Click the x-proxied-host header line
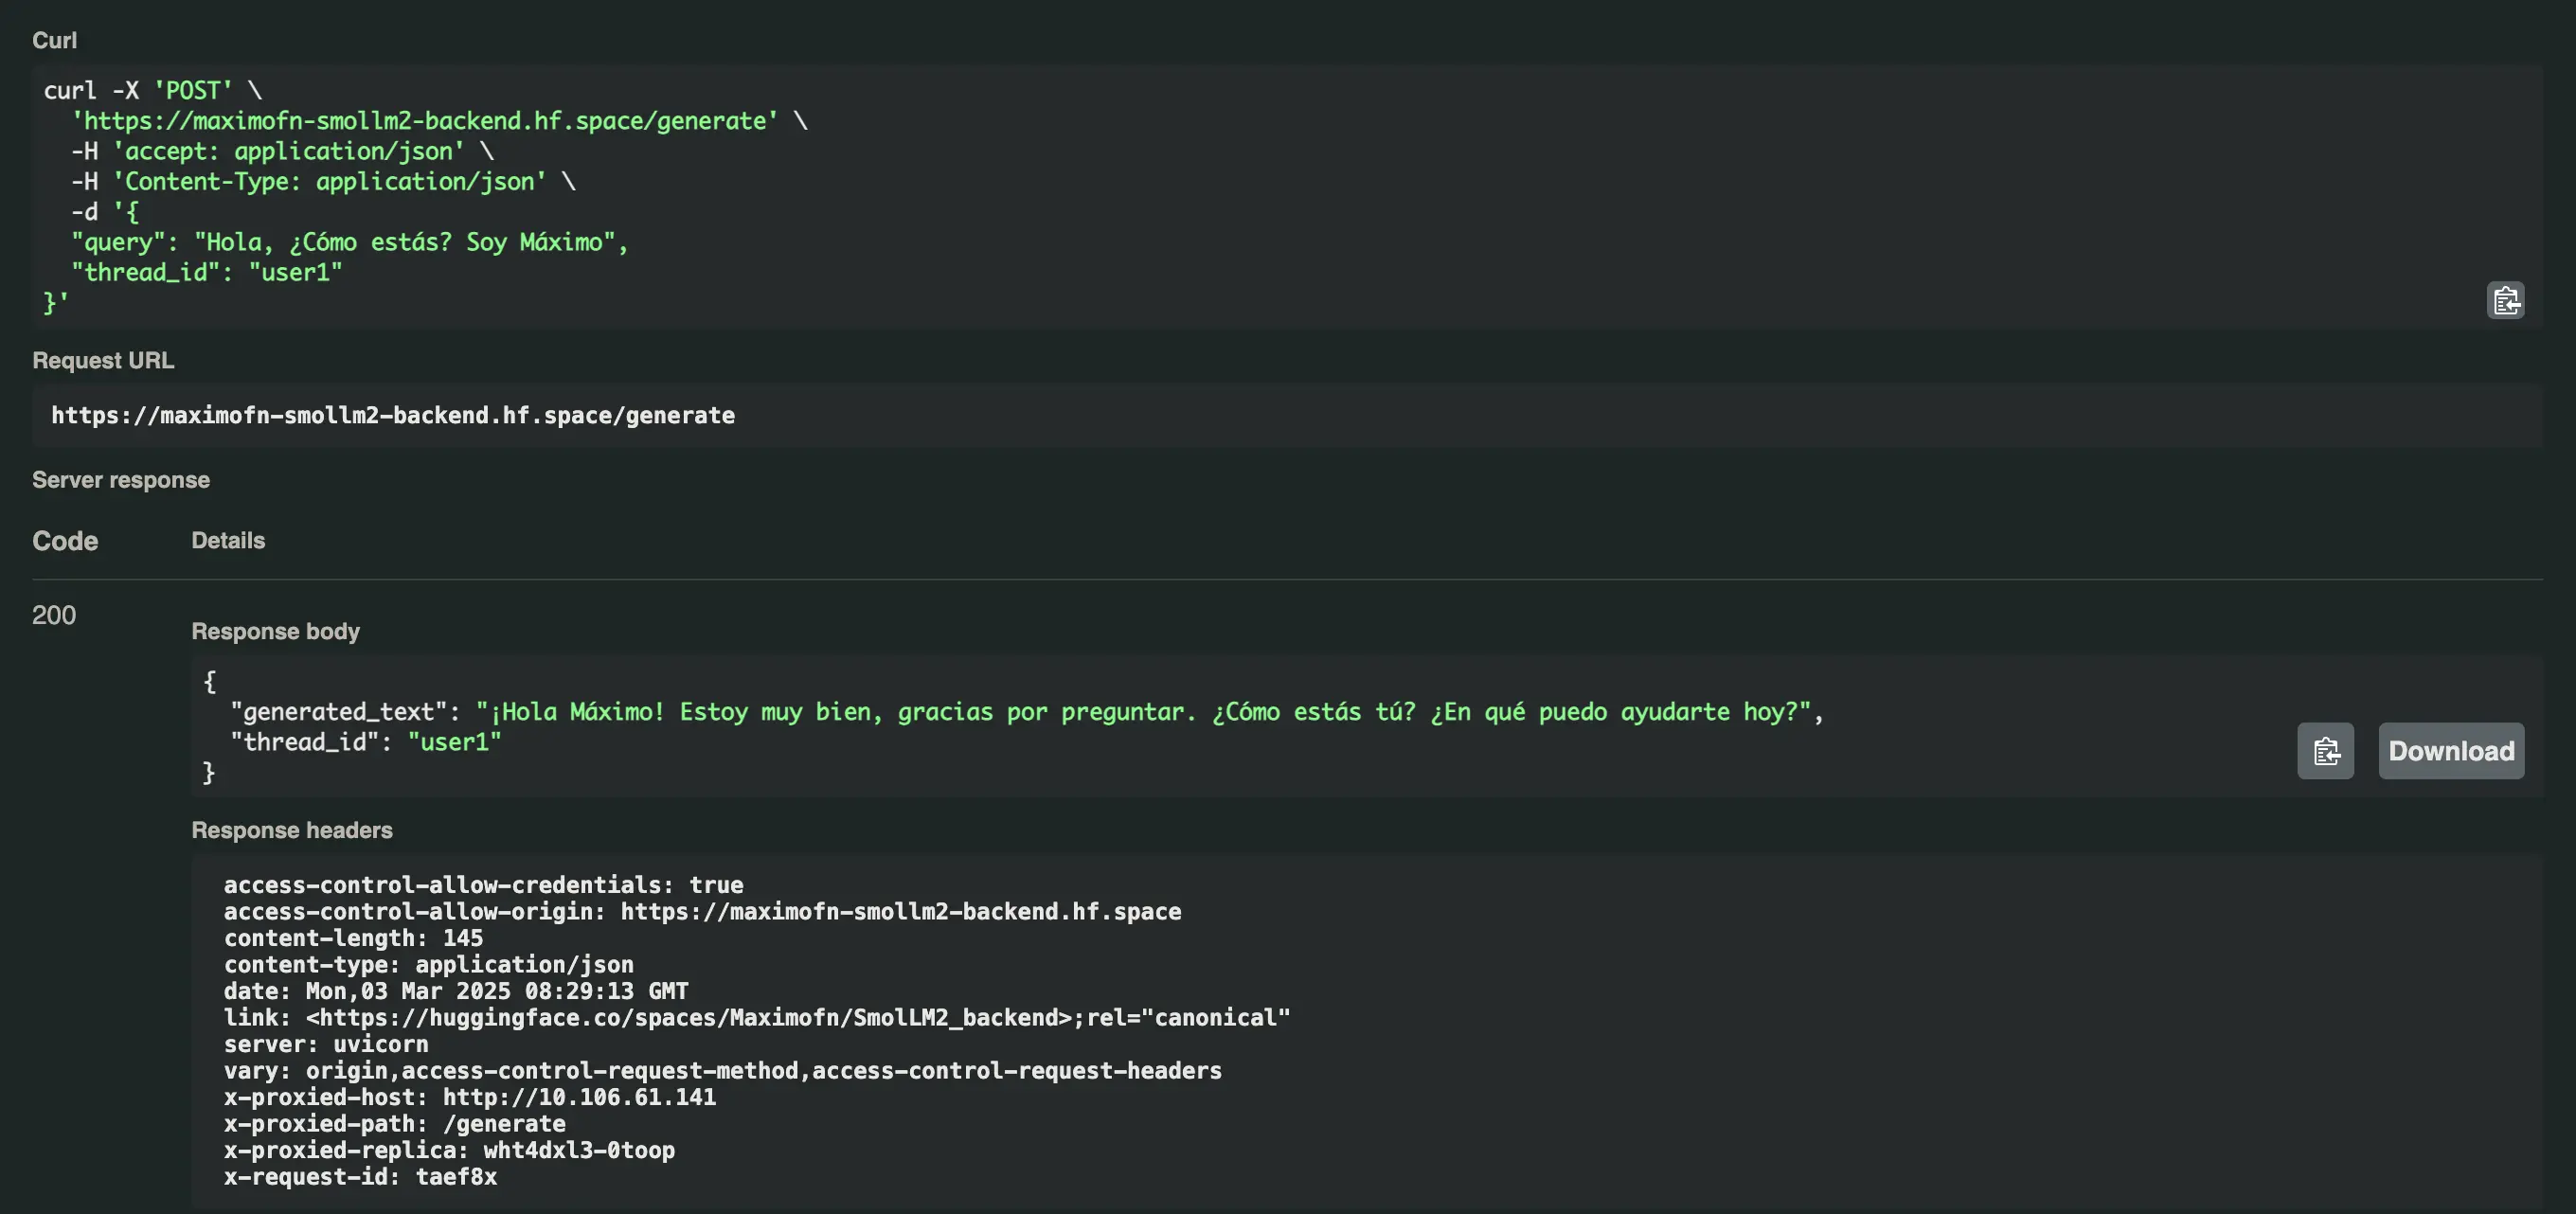 click(x=470, y=1097)
